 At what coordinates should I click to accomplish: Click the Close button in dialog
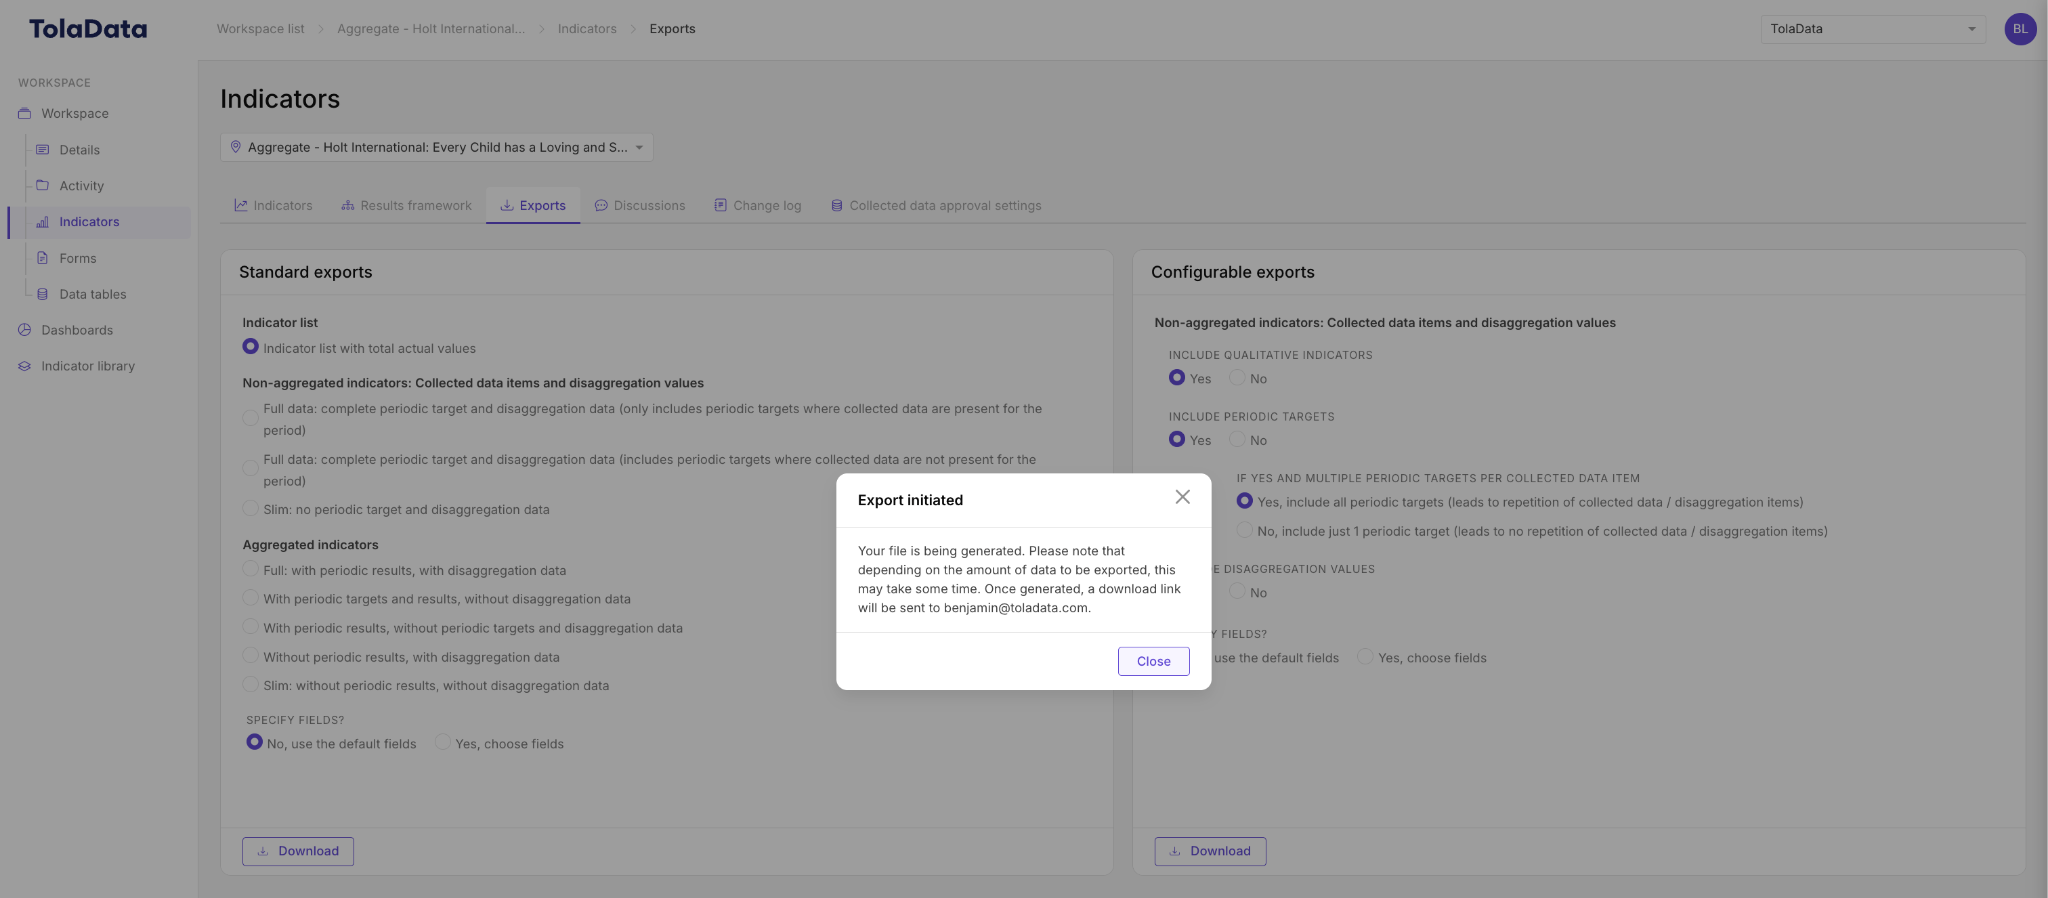click(x=1153, y=661)
